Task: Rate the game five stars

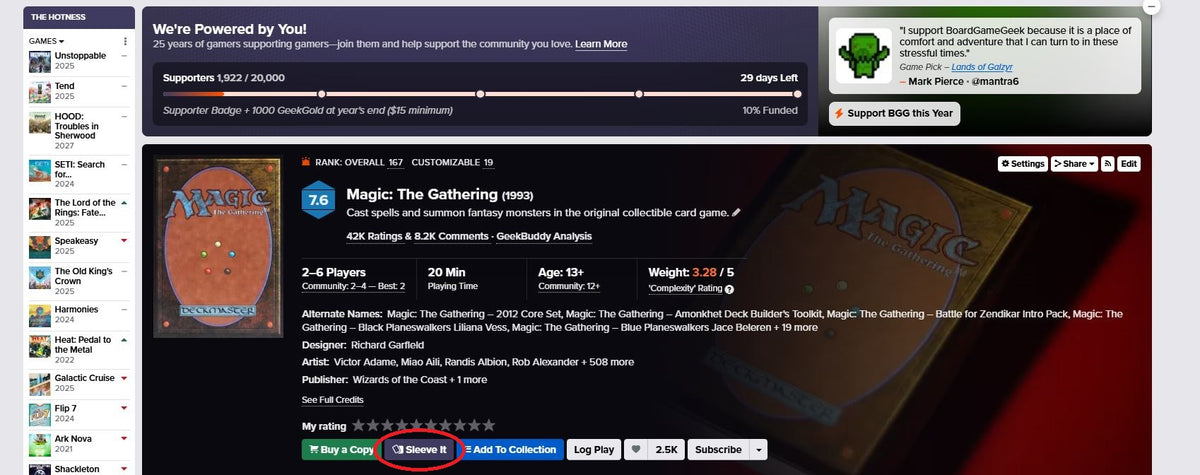Action: [416, 425]
